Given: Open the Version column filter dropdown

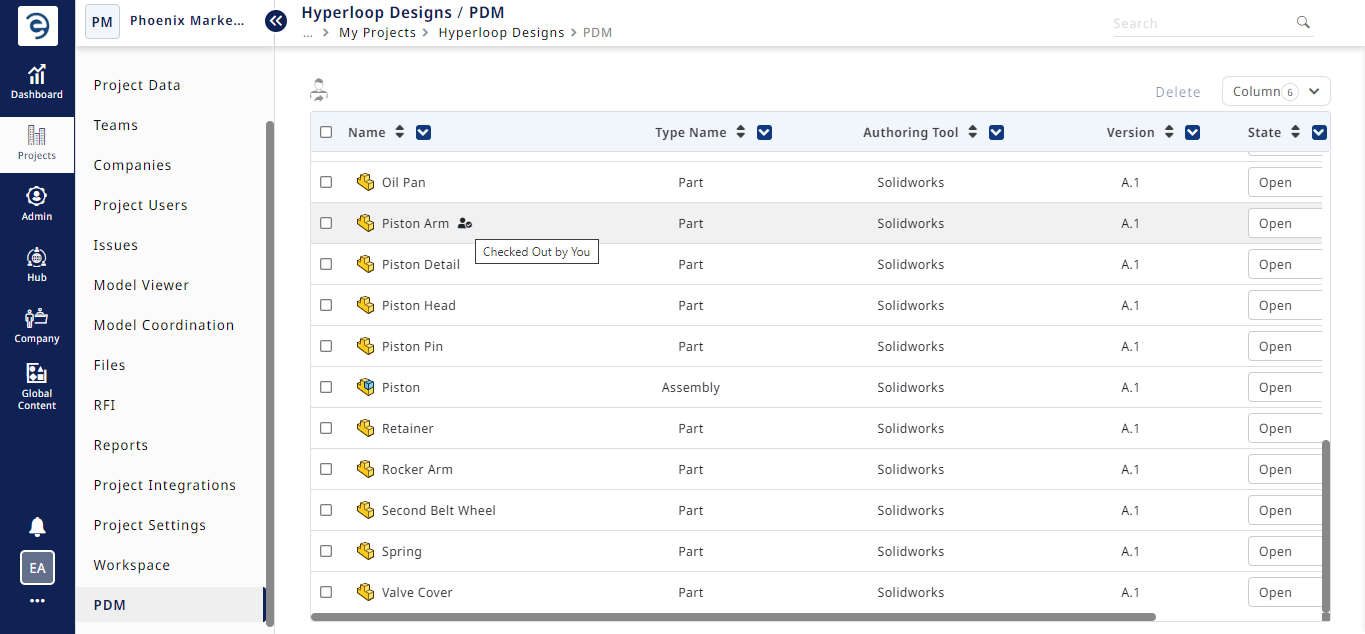Looking at the screenshot, I should click(x=1192, y=132).
